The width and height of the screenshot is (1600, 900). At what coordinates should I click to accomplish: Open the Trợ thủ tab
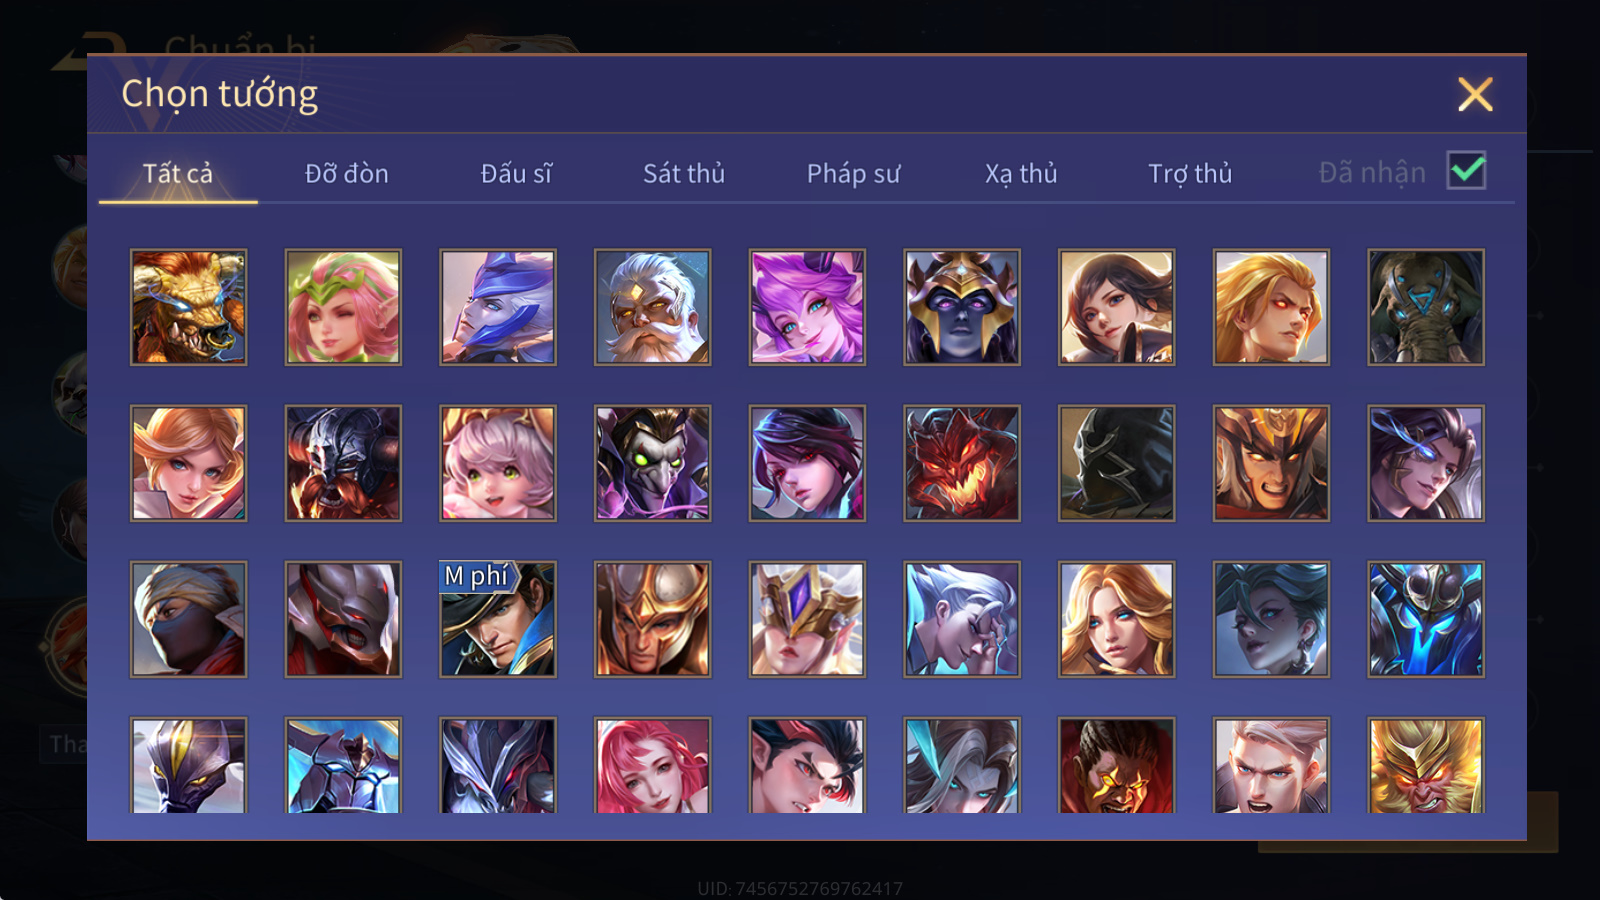tap(1190, 174)
